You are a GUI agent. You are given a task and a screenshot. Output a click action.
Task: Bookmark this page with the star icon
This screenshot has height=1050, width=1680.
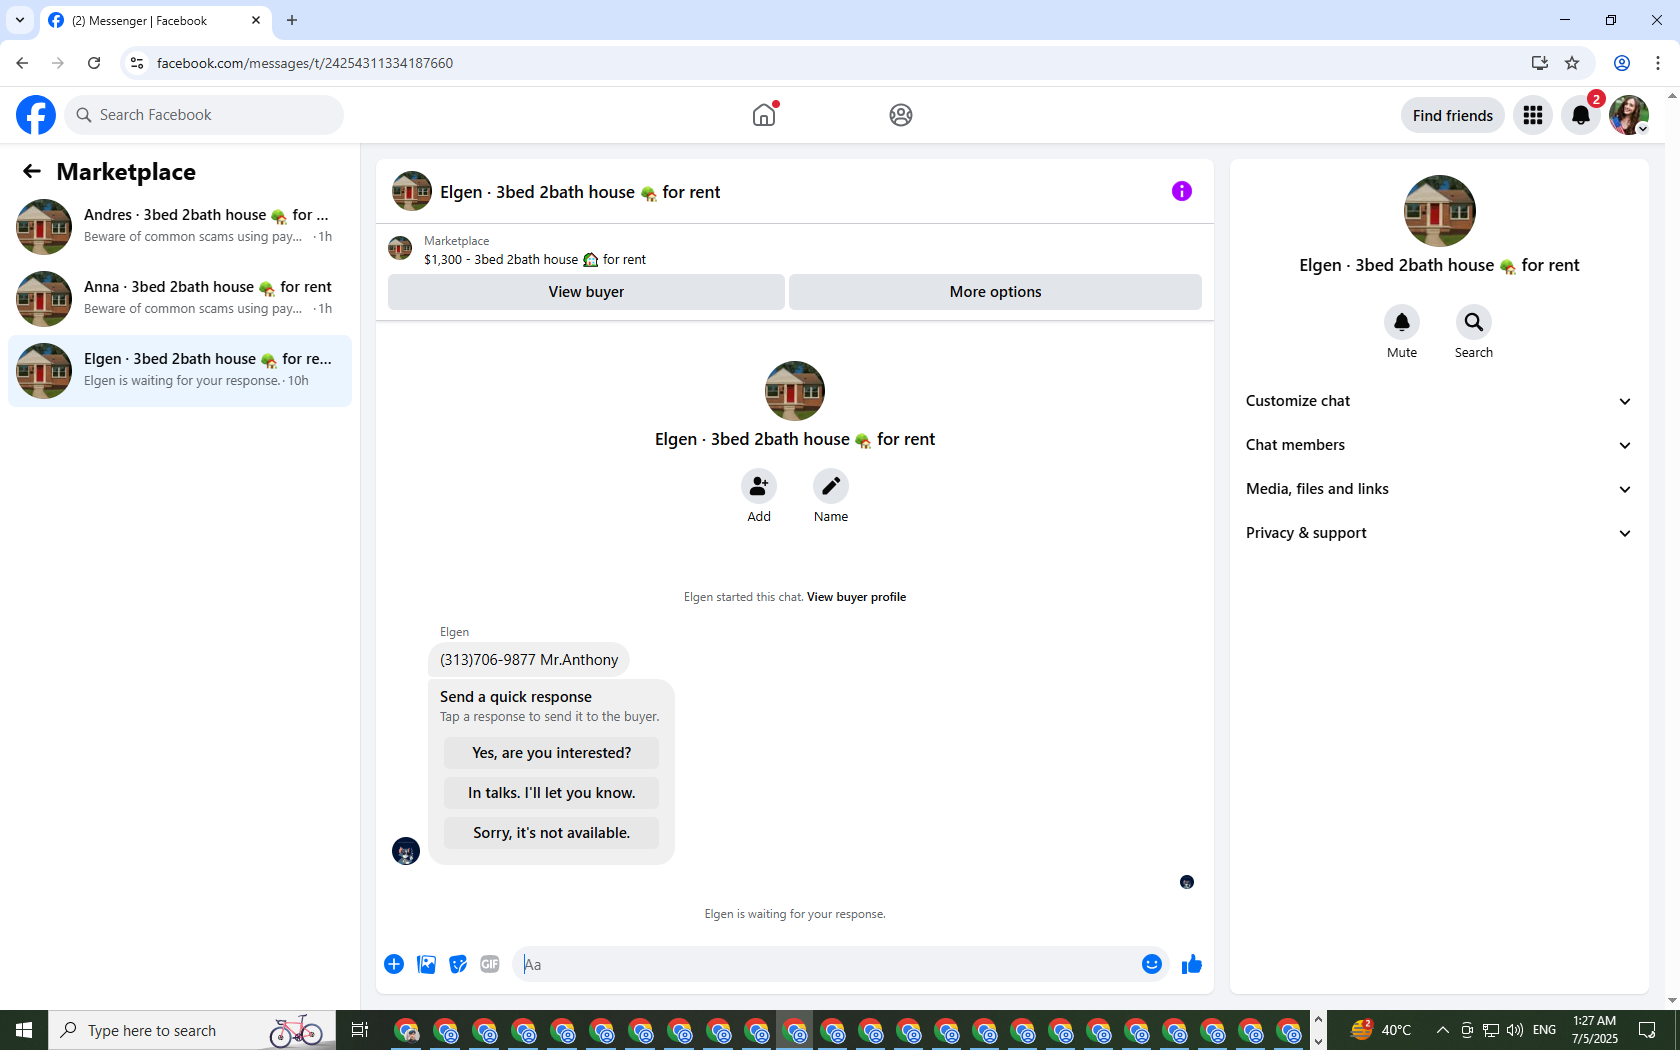[1572, 63]
